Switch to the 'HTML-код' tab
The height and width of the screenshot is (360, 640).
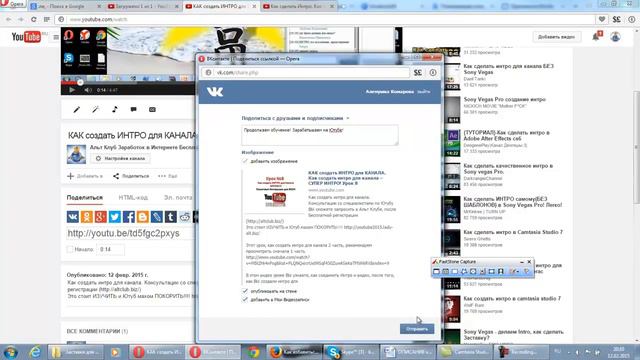(x=133, y=198)
